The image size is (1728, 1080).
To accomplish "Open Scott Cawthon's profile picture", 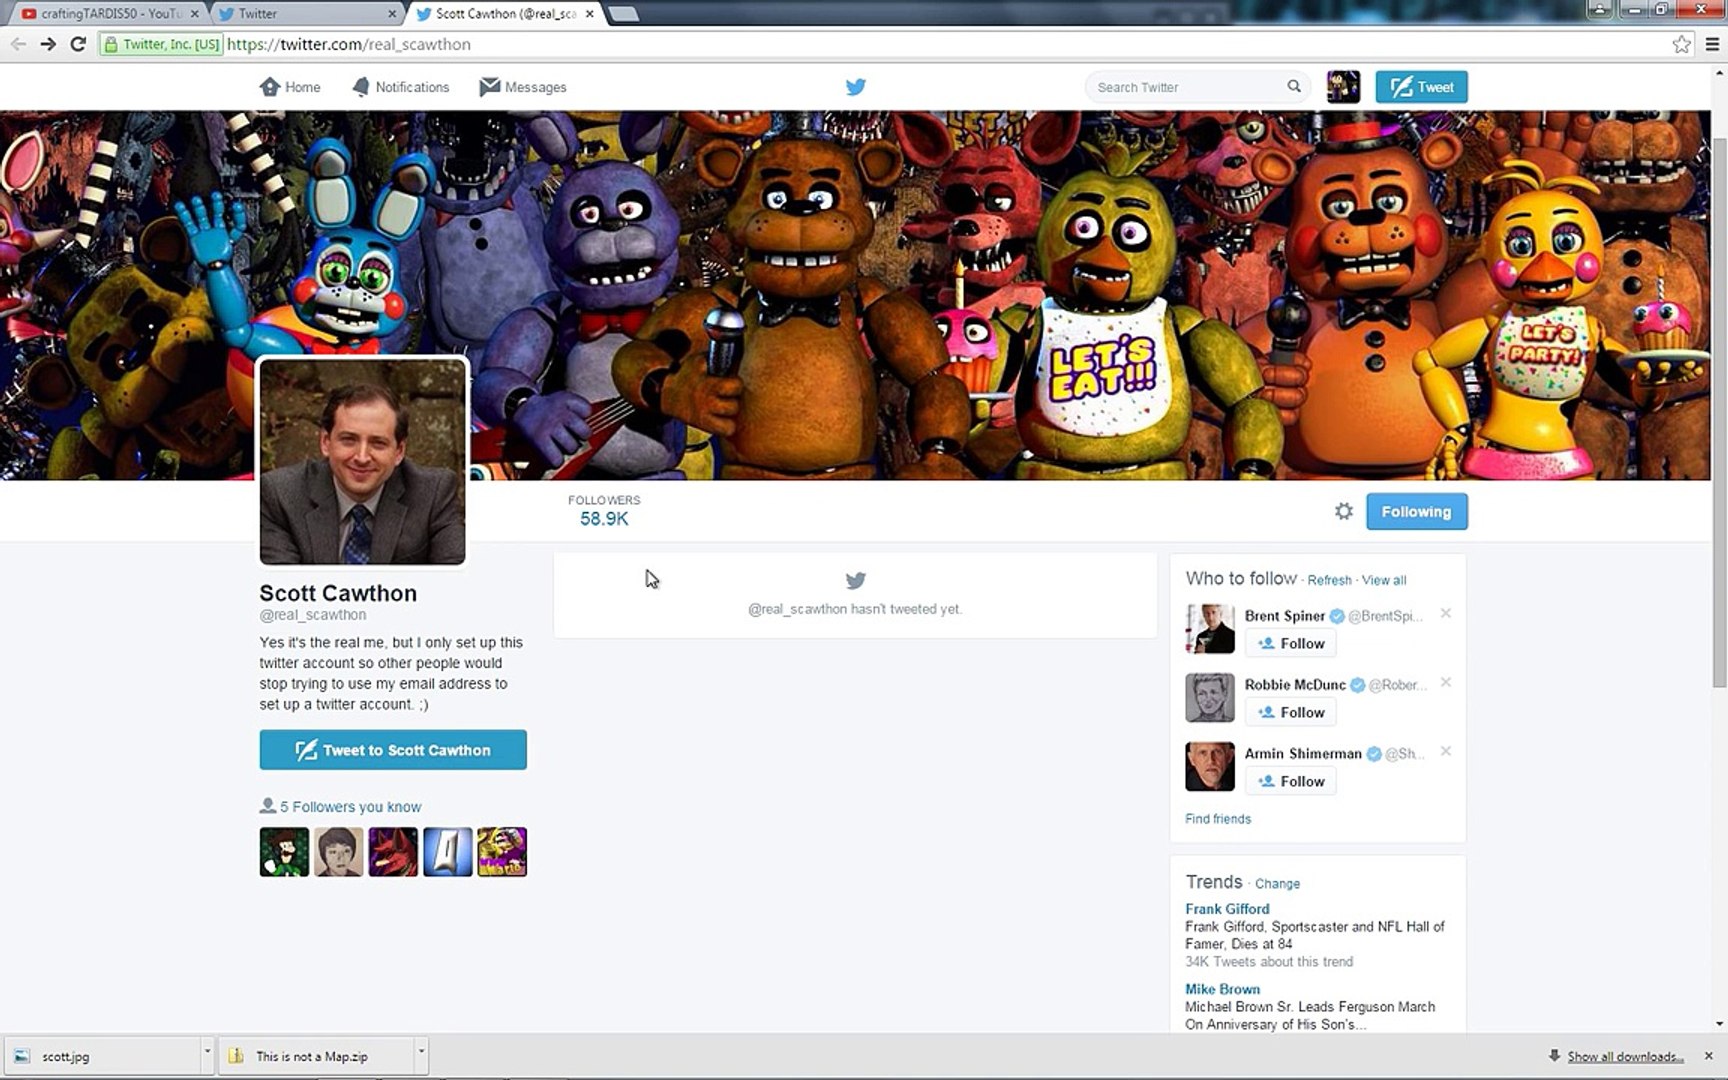I will [362, 462].
